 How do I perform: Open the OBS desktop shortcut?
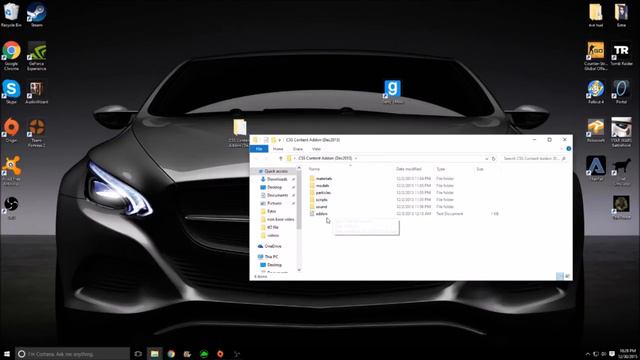11,207
